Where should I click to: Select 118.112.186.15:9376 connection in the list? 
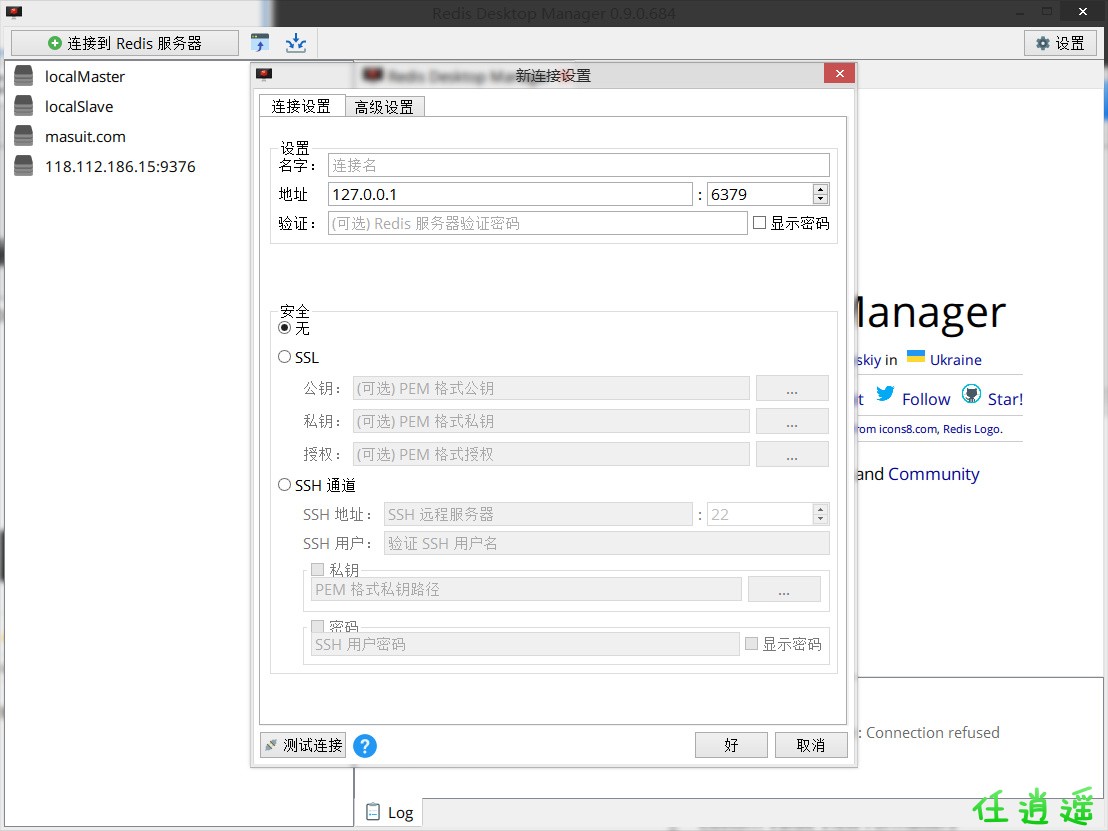120,167
